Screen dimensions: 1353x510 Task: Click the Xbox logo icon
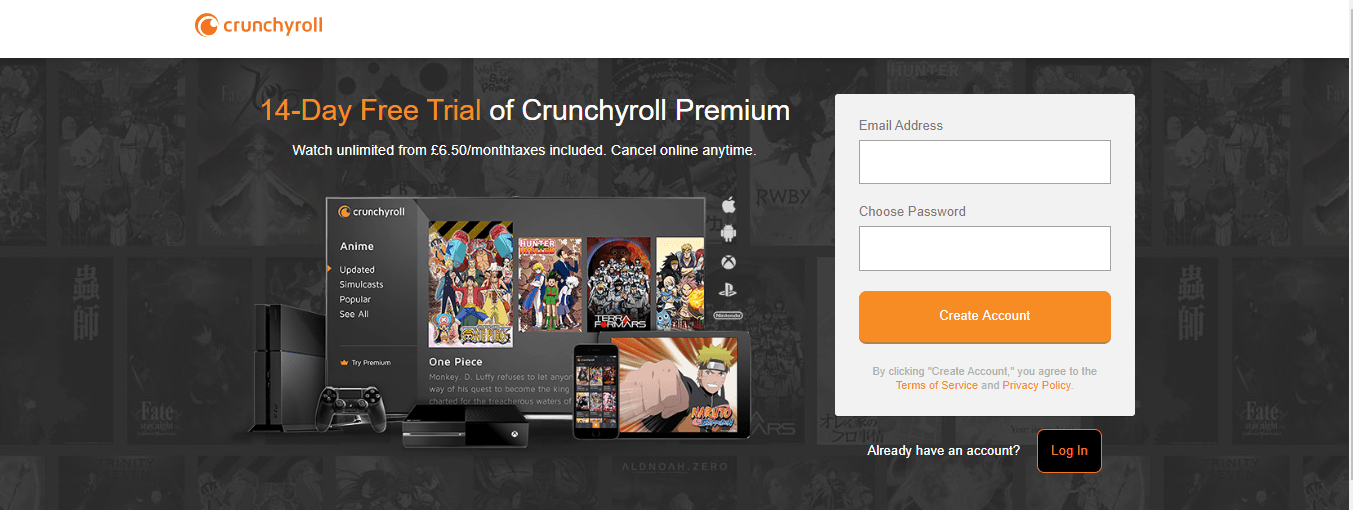(728, 262)
